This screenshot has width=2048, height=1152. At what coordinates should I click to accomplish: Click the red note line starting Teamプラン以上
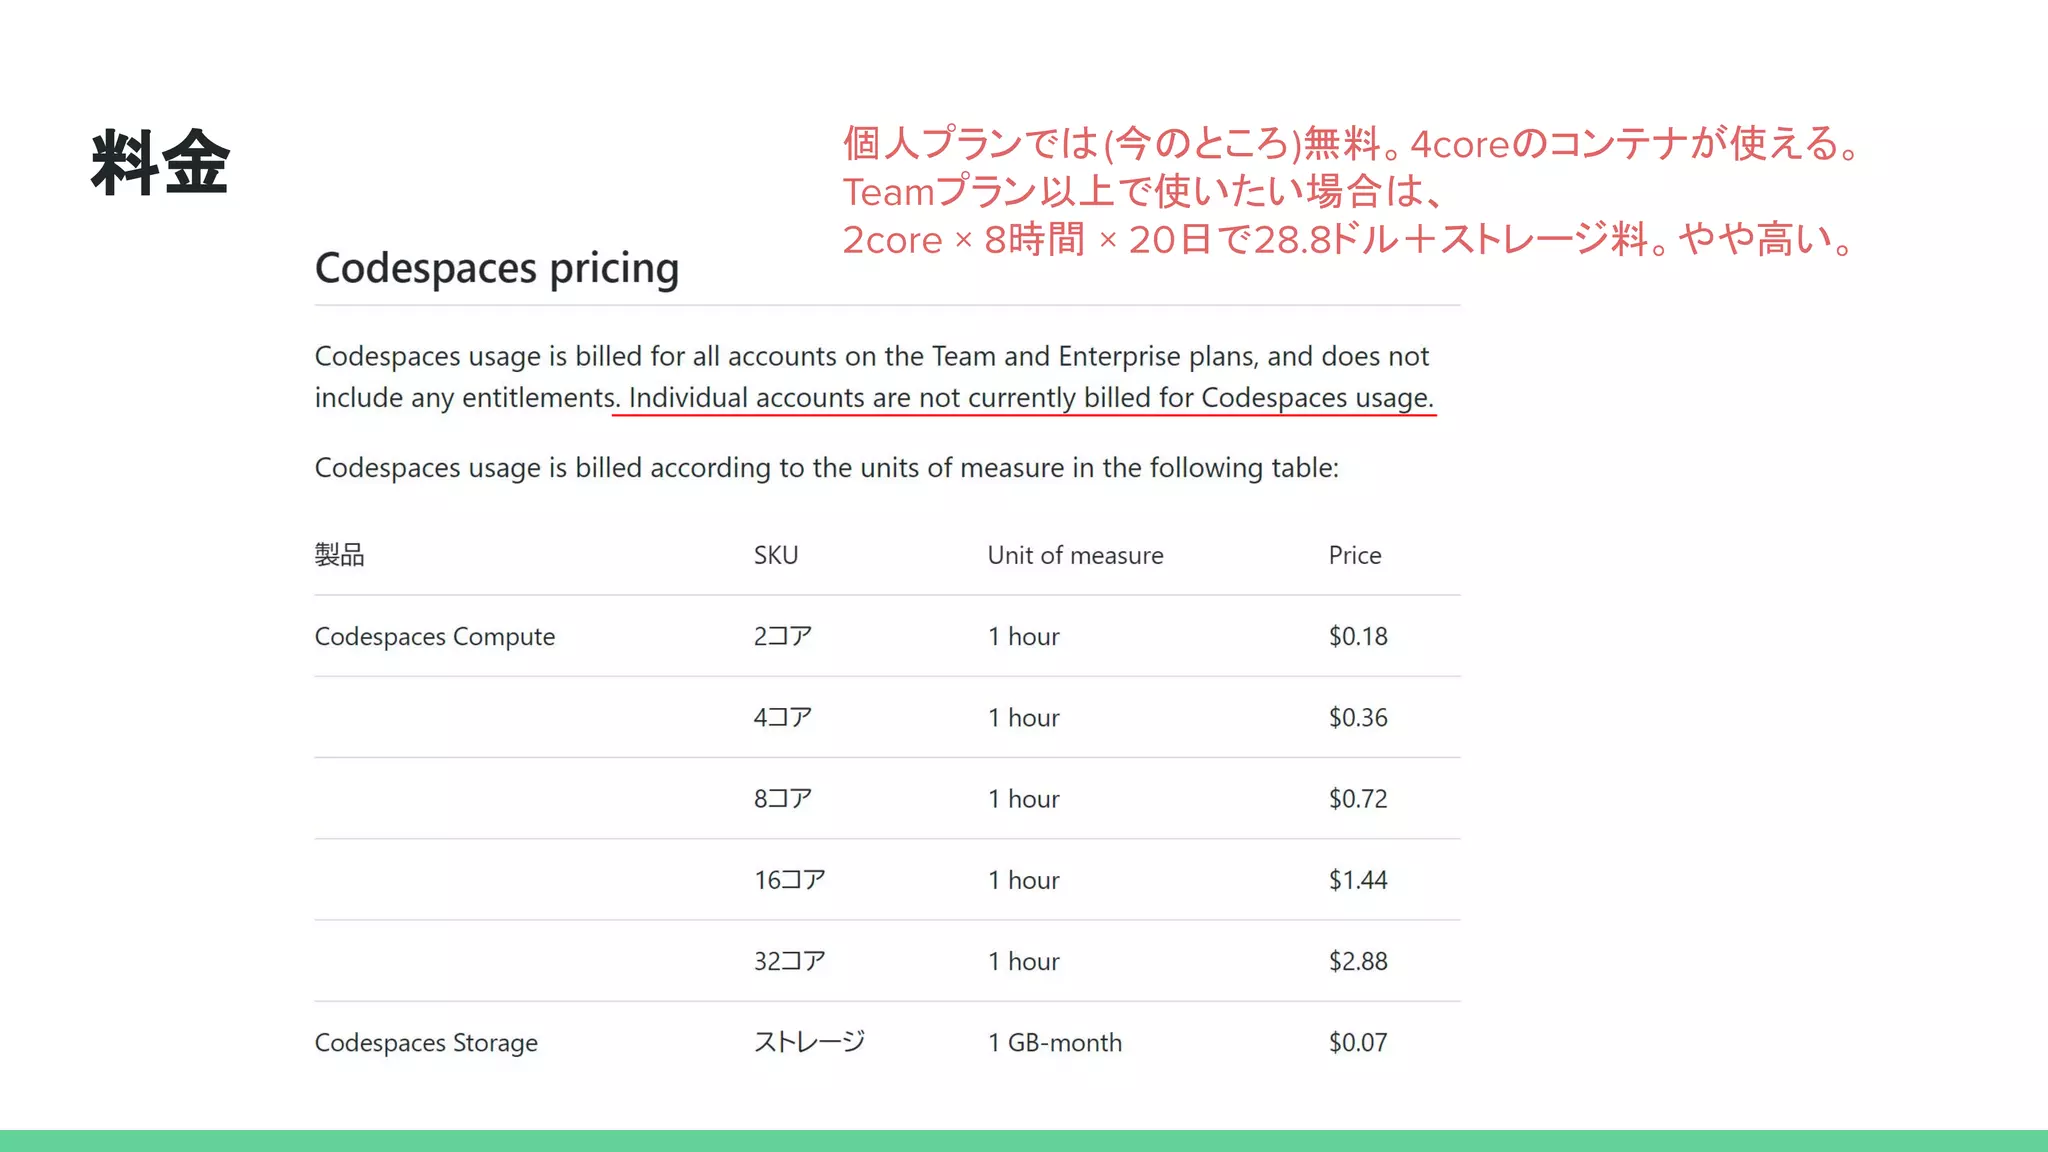click(1142, 191)
